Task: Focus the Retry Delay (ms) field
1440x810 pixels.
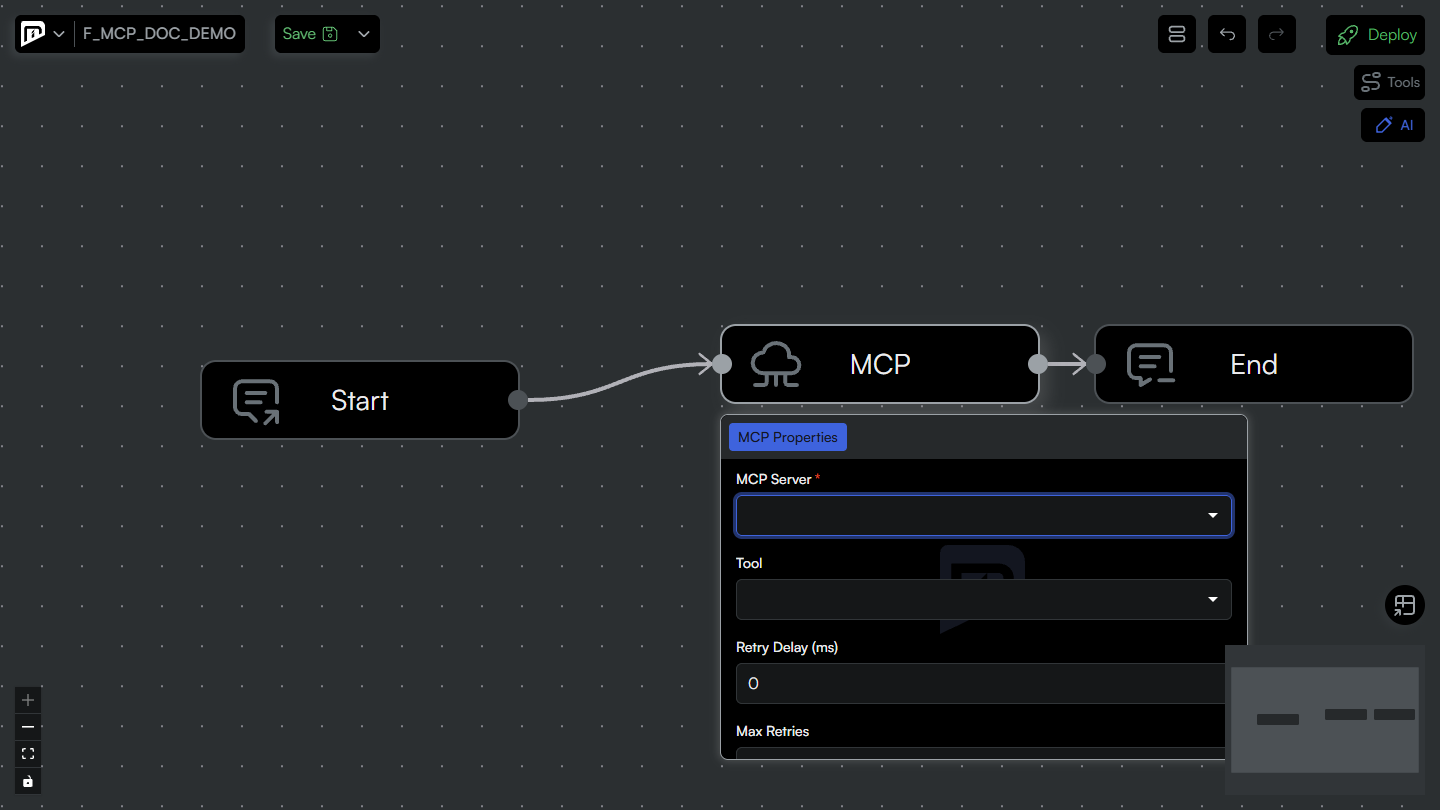Action: pyautogui.click(x=980, y=684)
